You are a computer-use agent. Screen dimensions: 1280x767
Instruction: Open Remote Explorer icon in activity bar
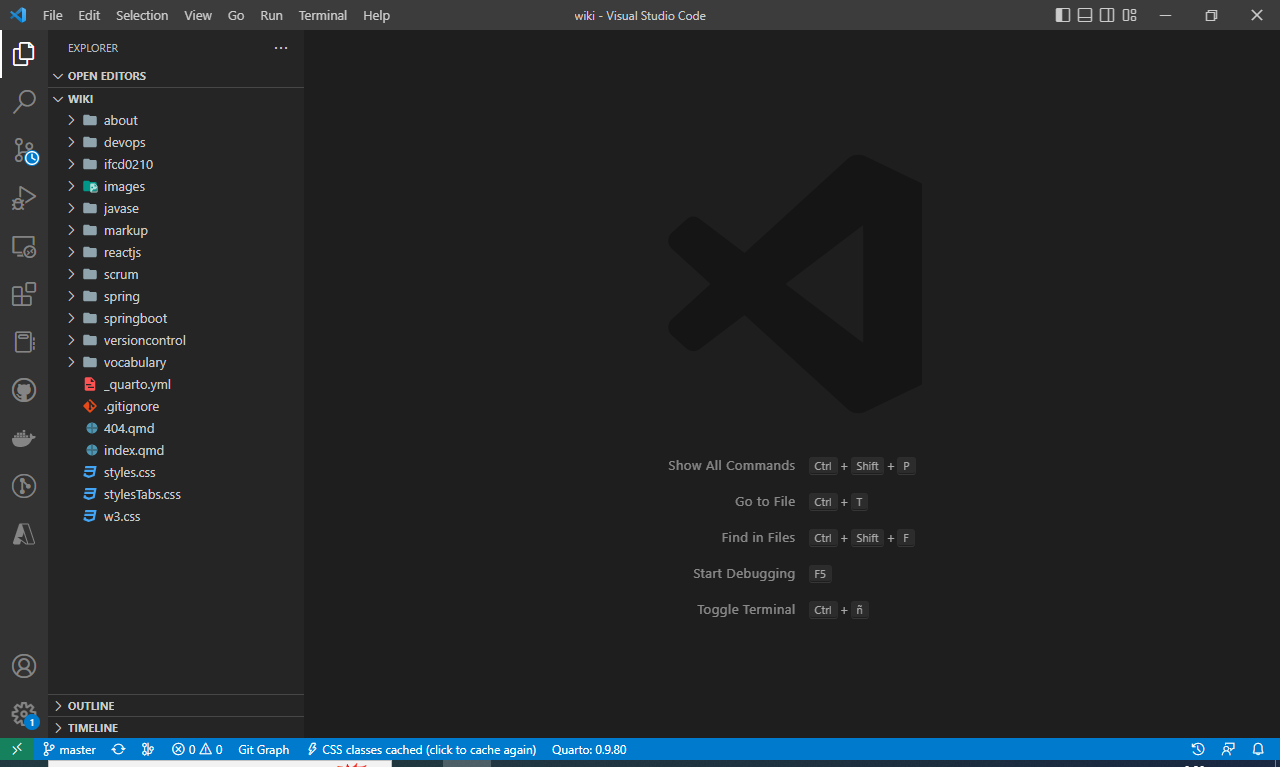point(24,246)
